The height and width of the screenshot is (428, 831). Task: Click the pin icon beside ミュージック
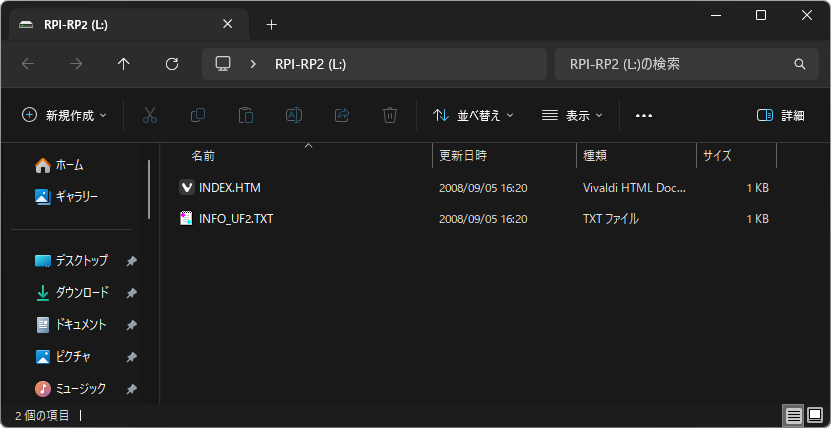point(131,389)
